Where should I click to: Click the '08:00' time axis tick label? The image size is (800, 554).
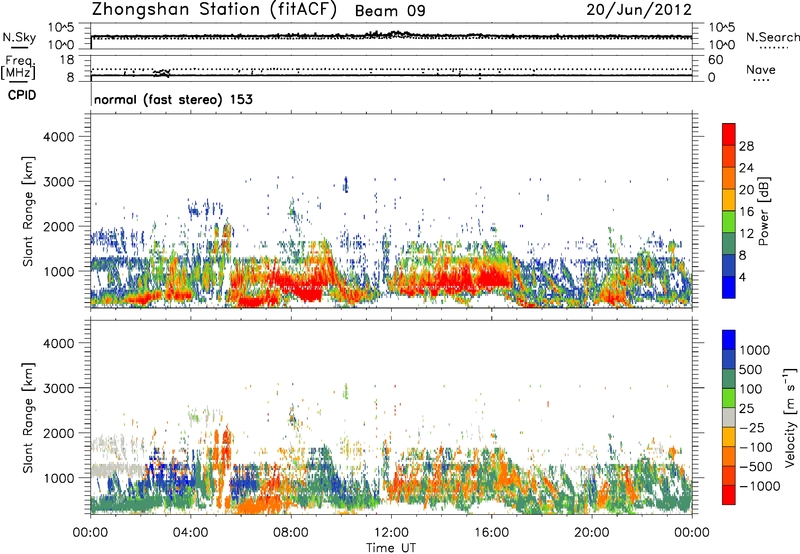point(291,533)
